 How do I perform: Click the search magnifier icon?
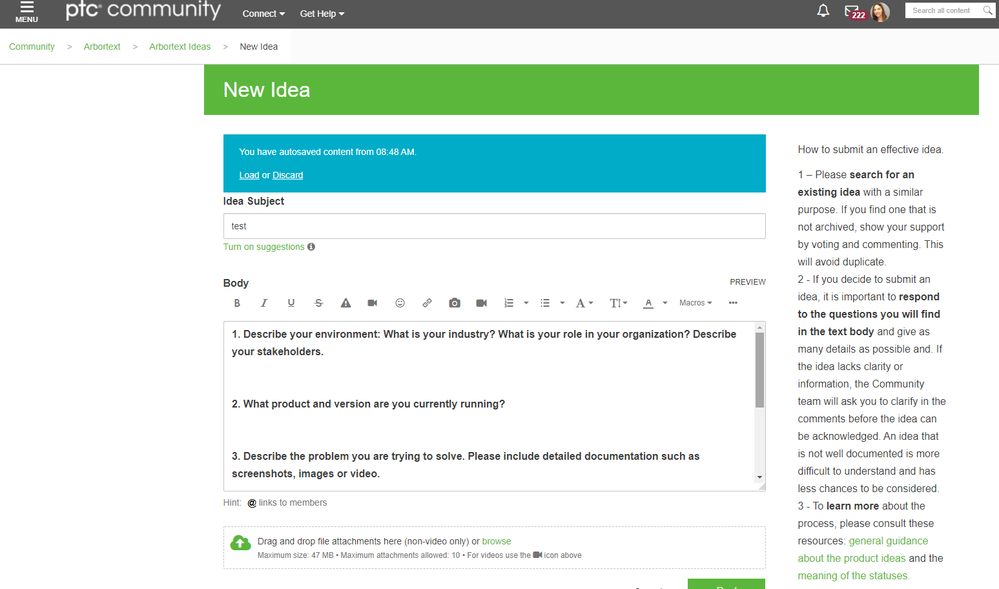(x=988, y=10)
